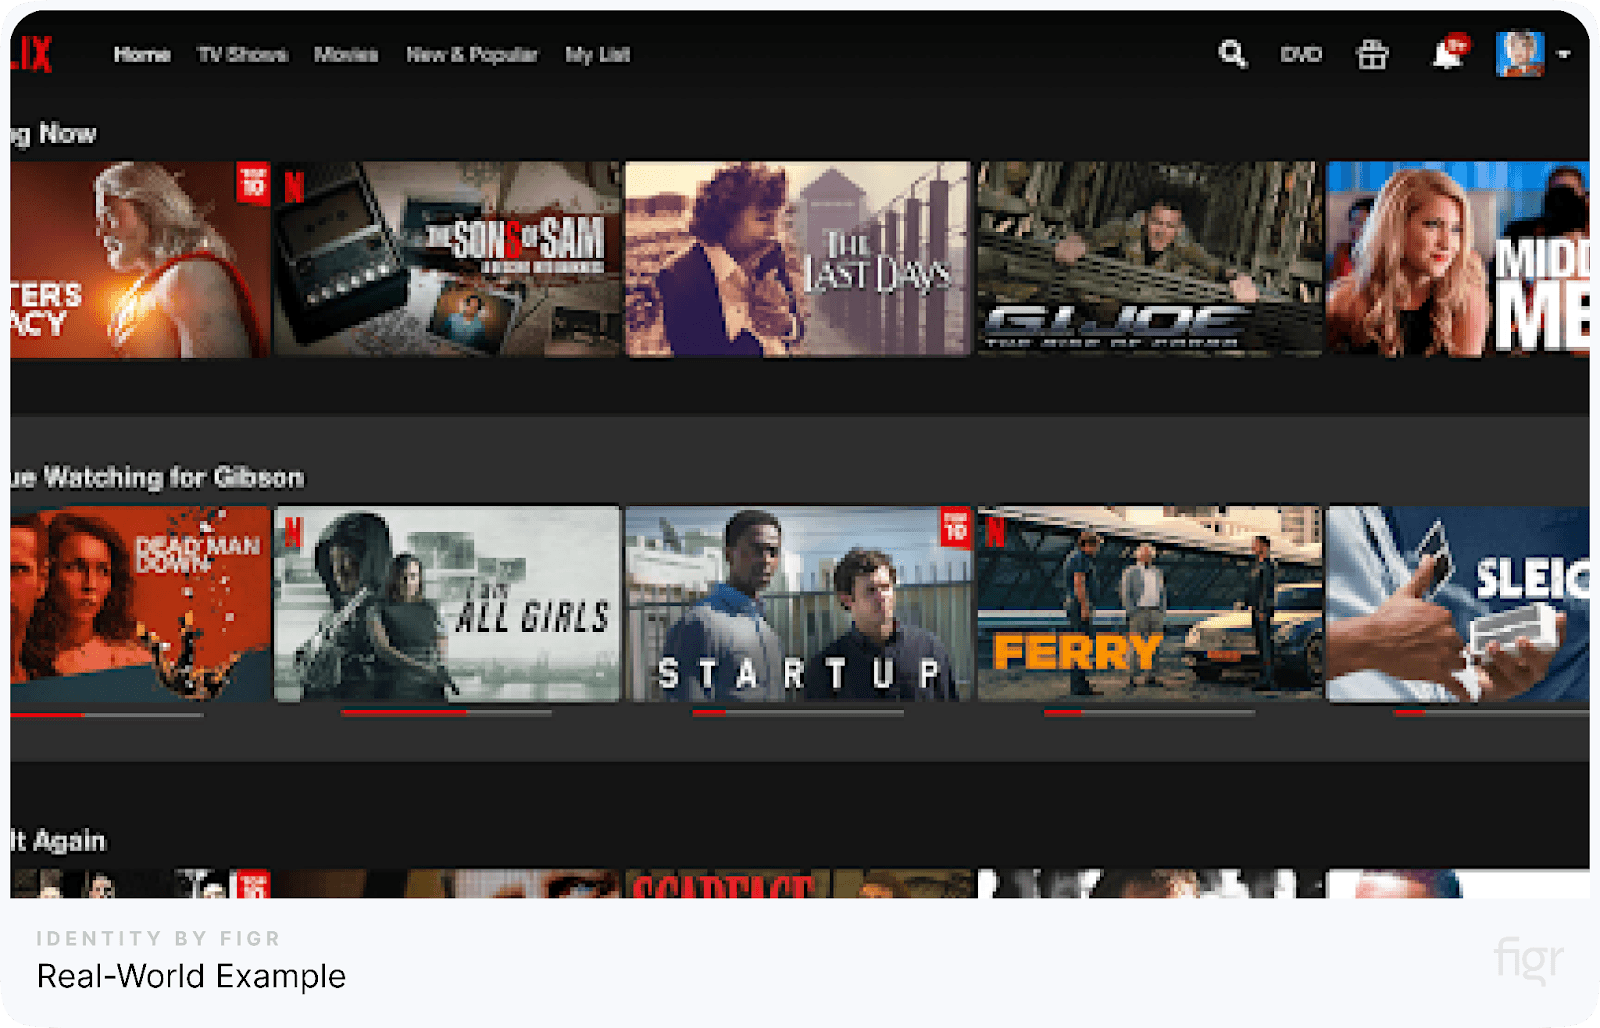Screen dimensions: 1600x1028
Task: Open the notifications bell
Action: click(x=1449, y=53)
